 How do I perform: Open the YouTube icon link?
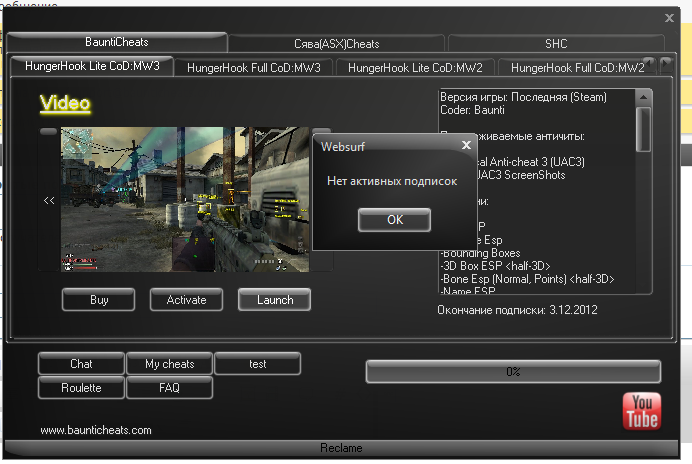642,411
